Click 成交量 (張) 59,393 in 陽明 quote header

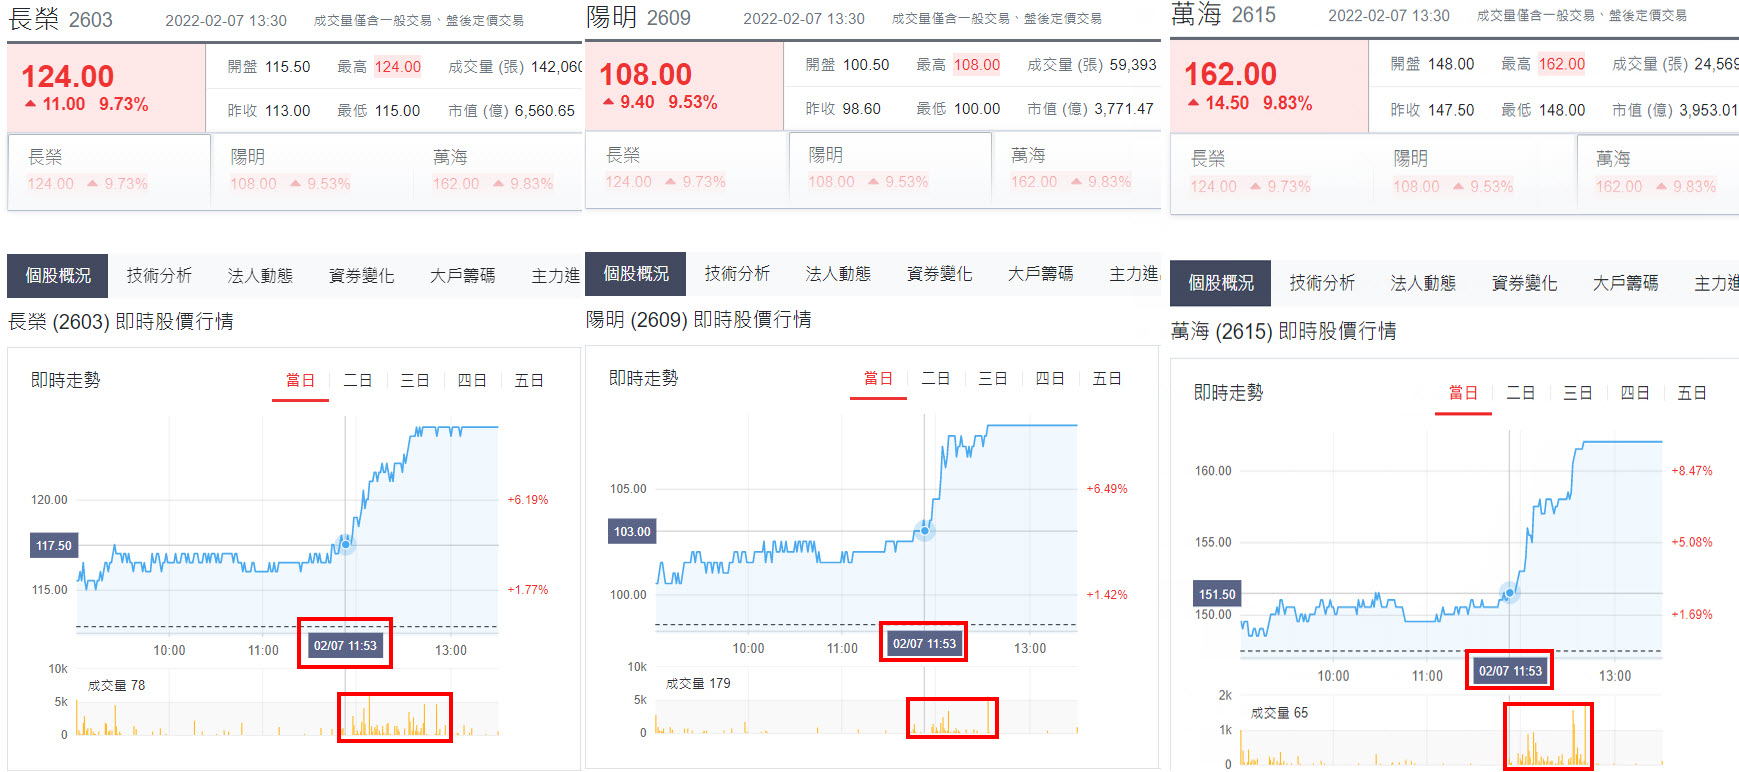[1092, 65]
